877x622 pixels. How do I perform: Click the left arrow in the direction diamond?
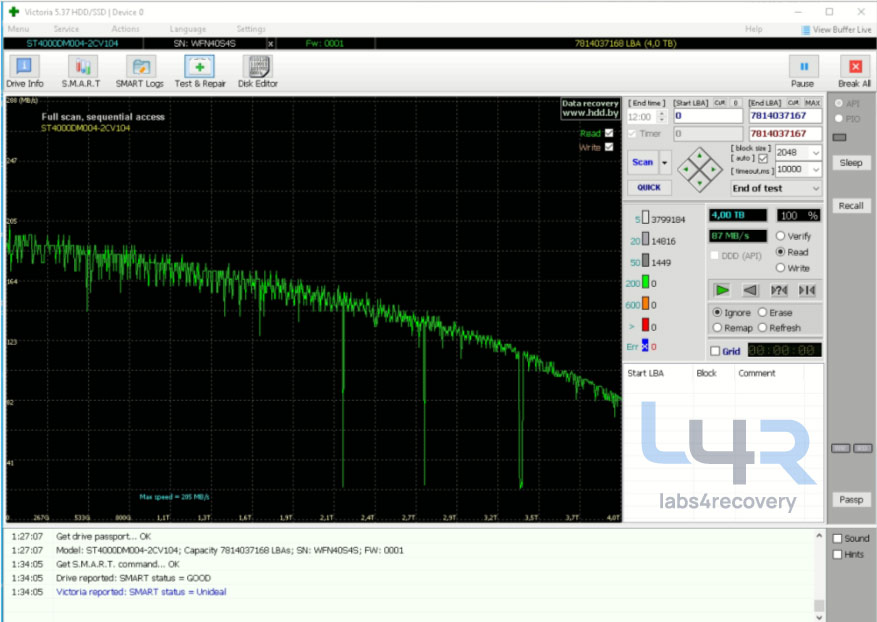tap(686, 169)
